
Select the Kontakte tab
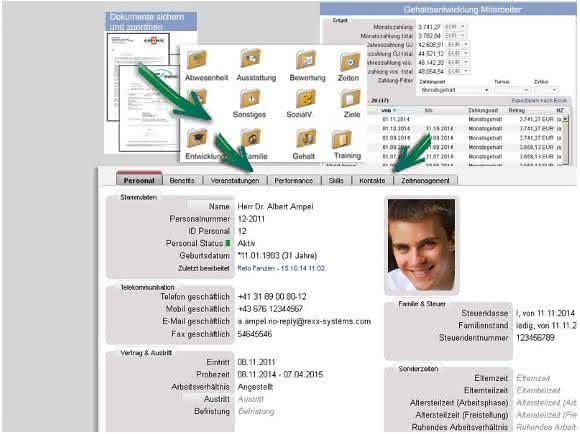point(372,180)
